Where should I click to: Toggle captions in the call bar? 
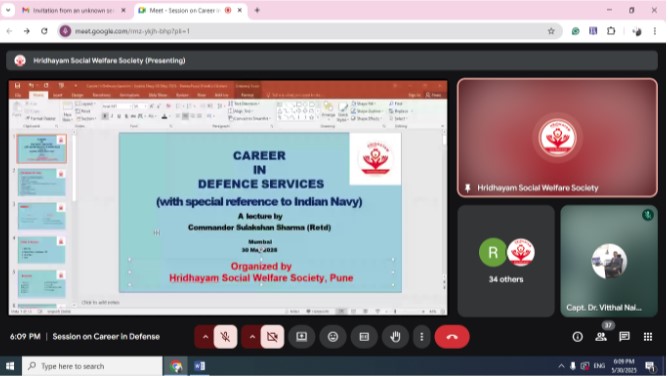(364, 337)
